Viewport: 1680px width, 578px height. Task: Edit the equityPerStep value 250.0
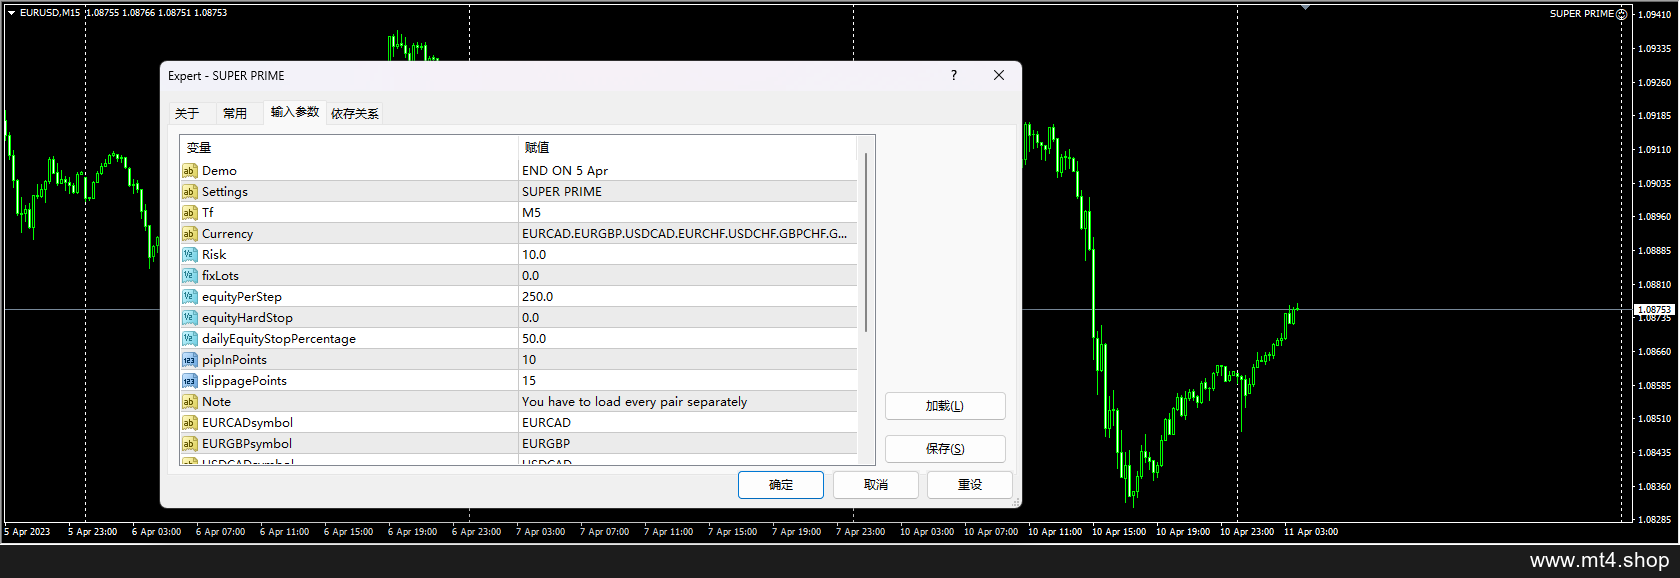tap(688, 297)
